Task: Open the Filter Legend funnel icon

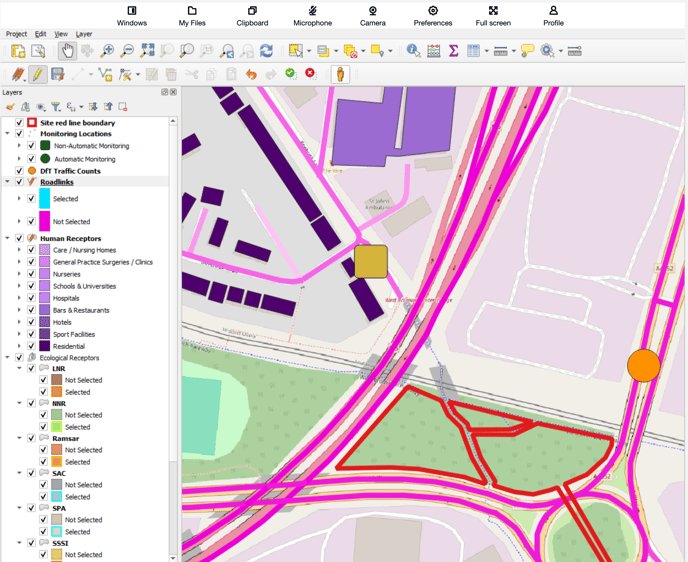Action: [56, 107]
